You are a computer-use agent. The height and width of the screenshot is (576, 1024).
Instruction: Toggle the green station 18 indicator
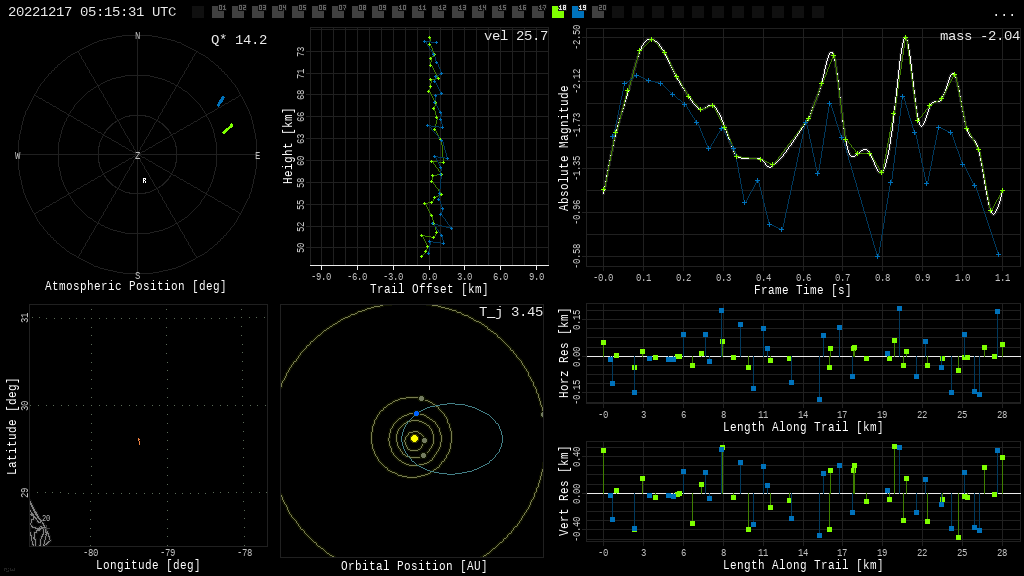558,12
